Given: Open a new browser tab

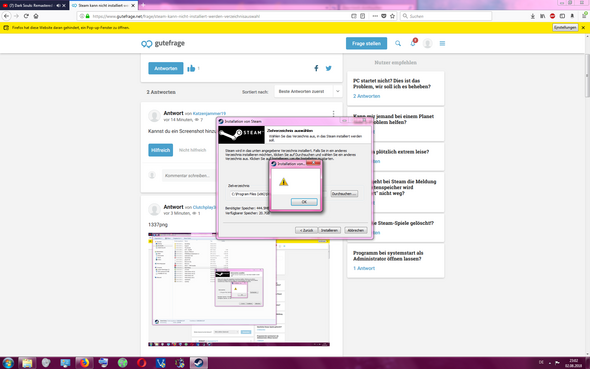Looking at the screenshot, I should [x=143, y=5].
